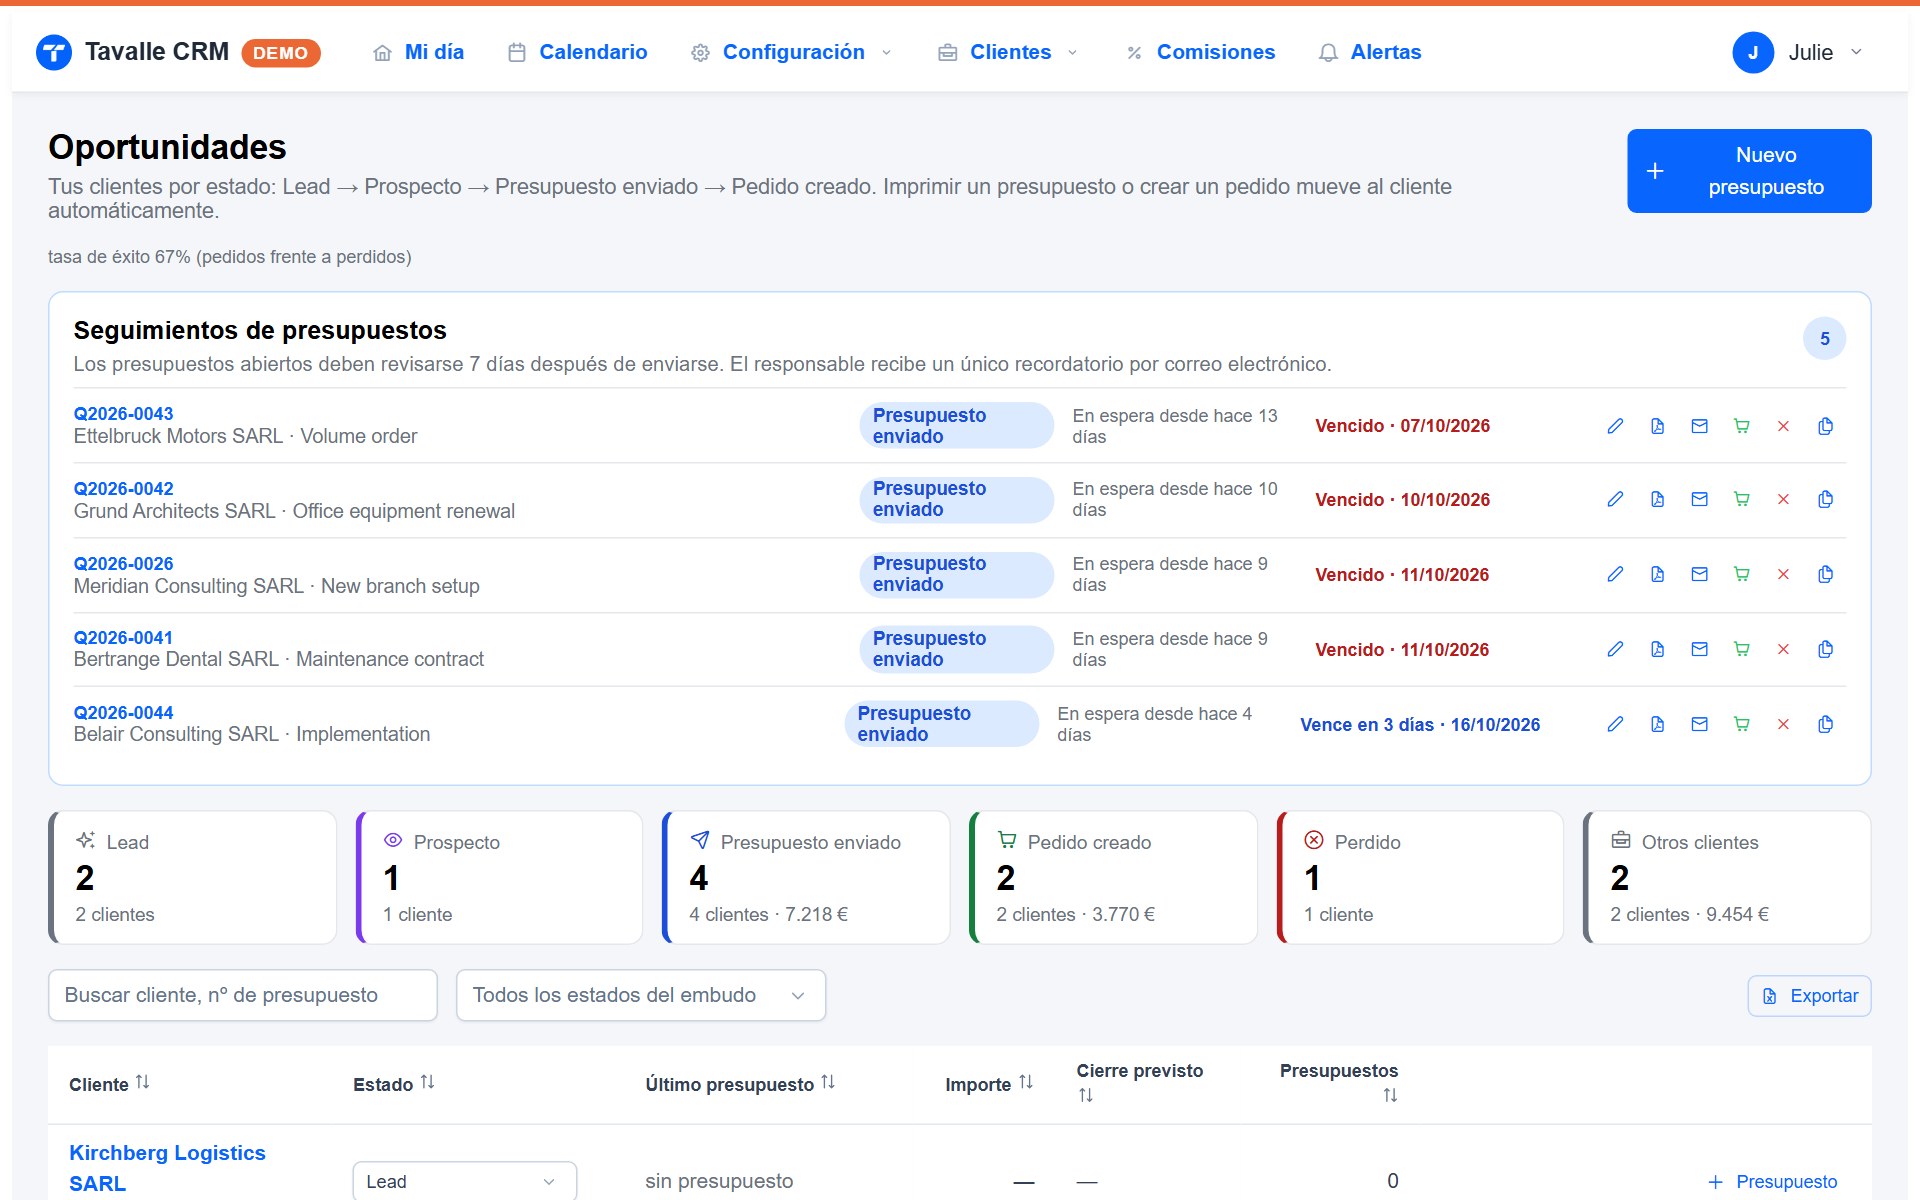Go to Mi día
Image resolution: width=1920 pixels, height=1200 pixels.
tap(418, 52)
